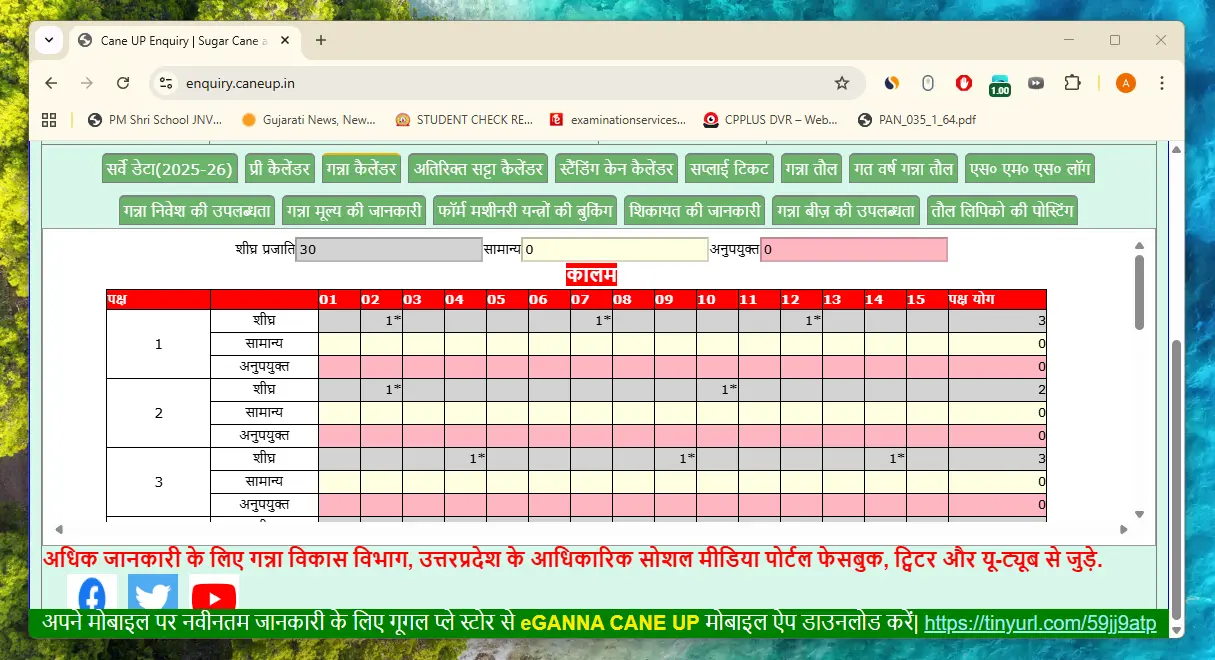Screen dimensions: 1215x660
Task: Open the tab search chevron dropdown
Action: click(x=48, y=40)
